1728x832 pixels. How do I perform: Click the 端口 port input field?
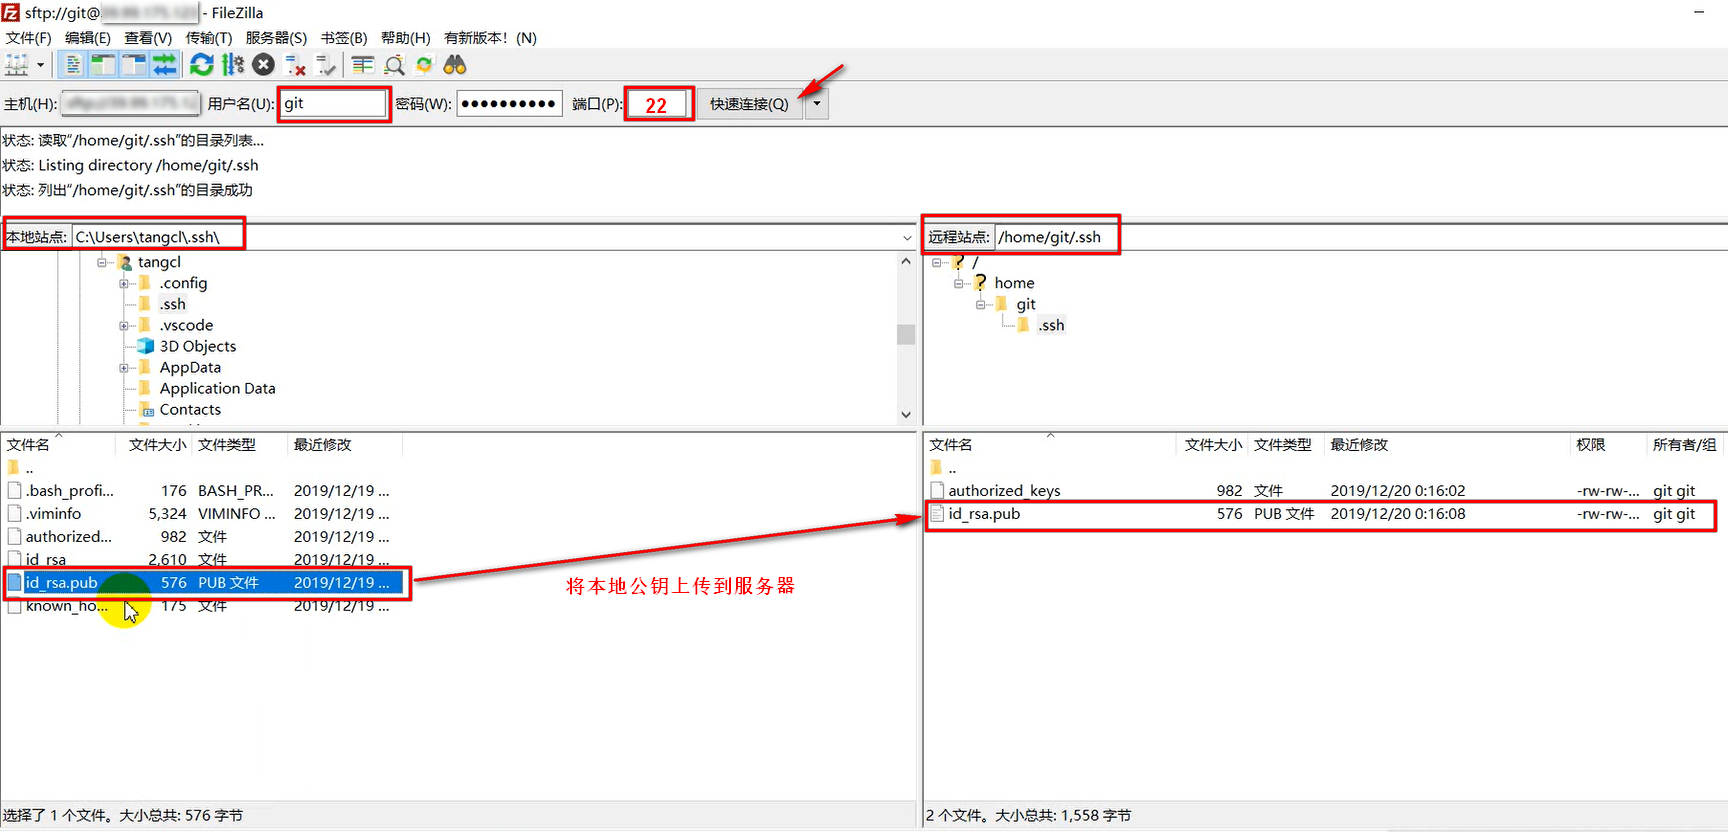[x=658, y=104]
